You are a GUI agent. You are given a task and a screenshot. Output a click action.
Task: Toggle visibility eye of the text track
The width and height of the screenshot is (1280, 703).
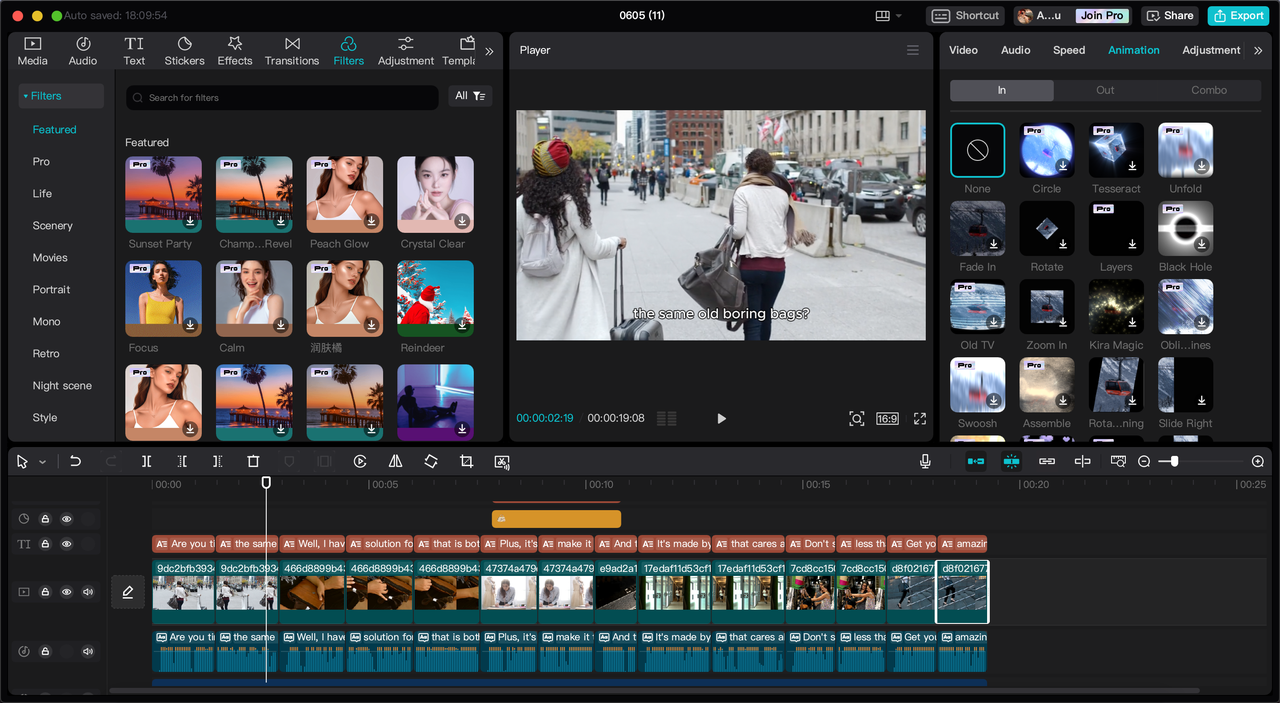(67, 544)
